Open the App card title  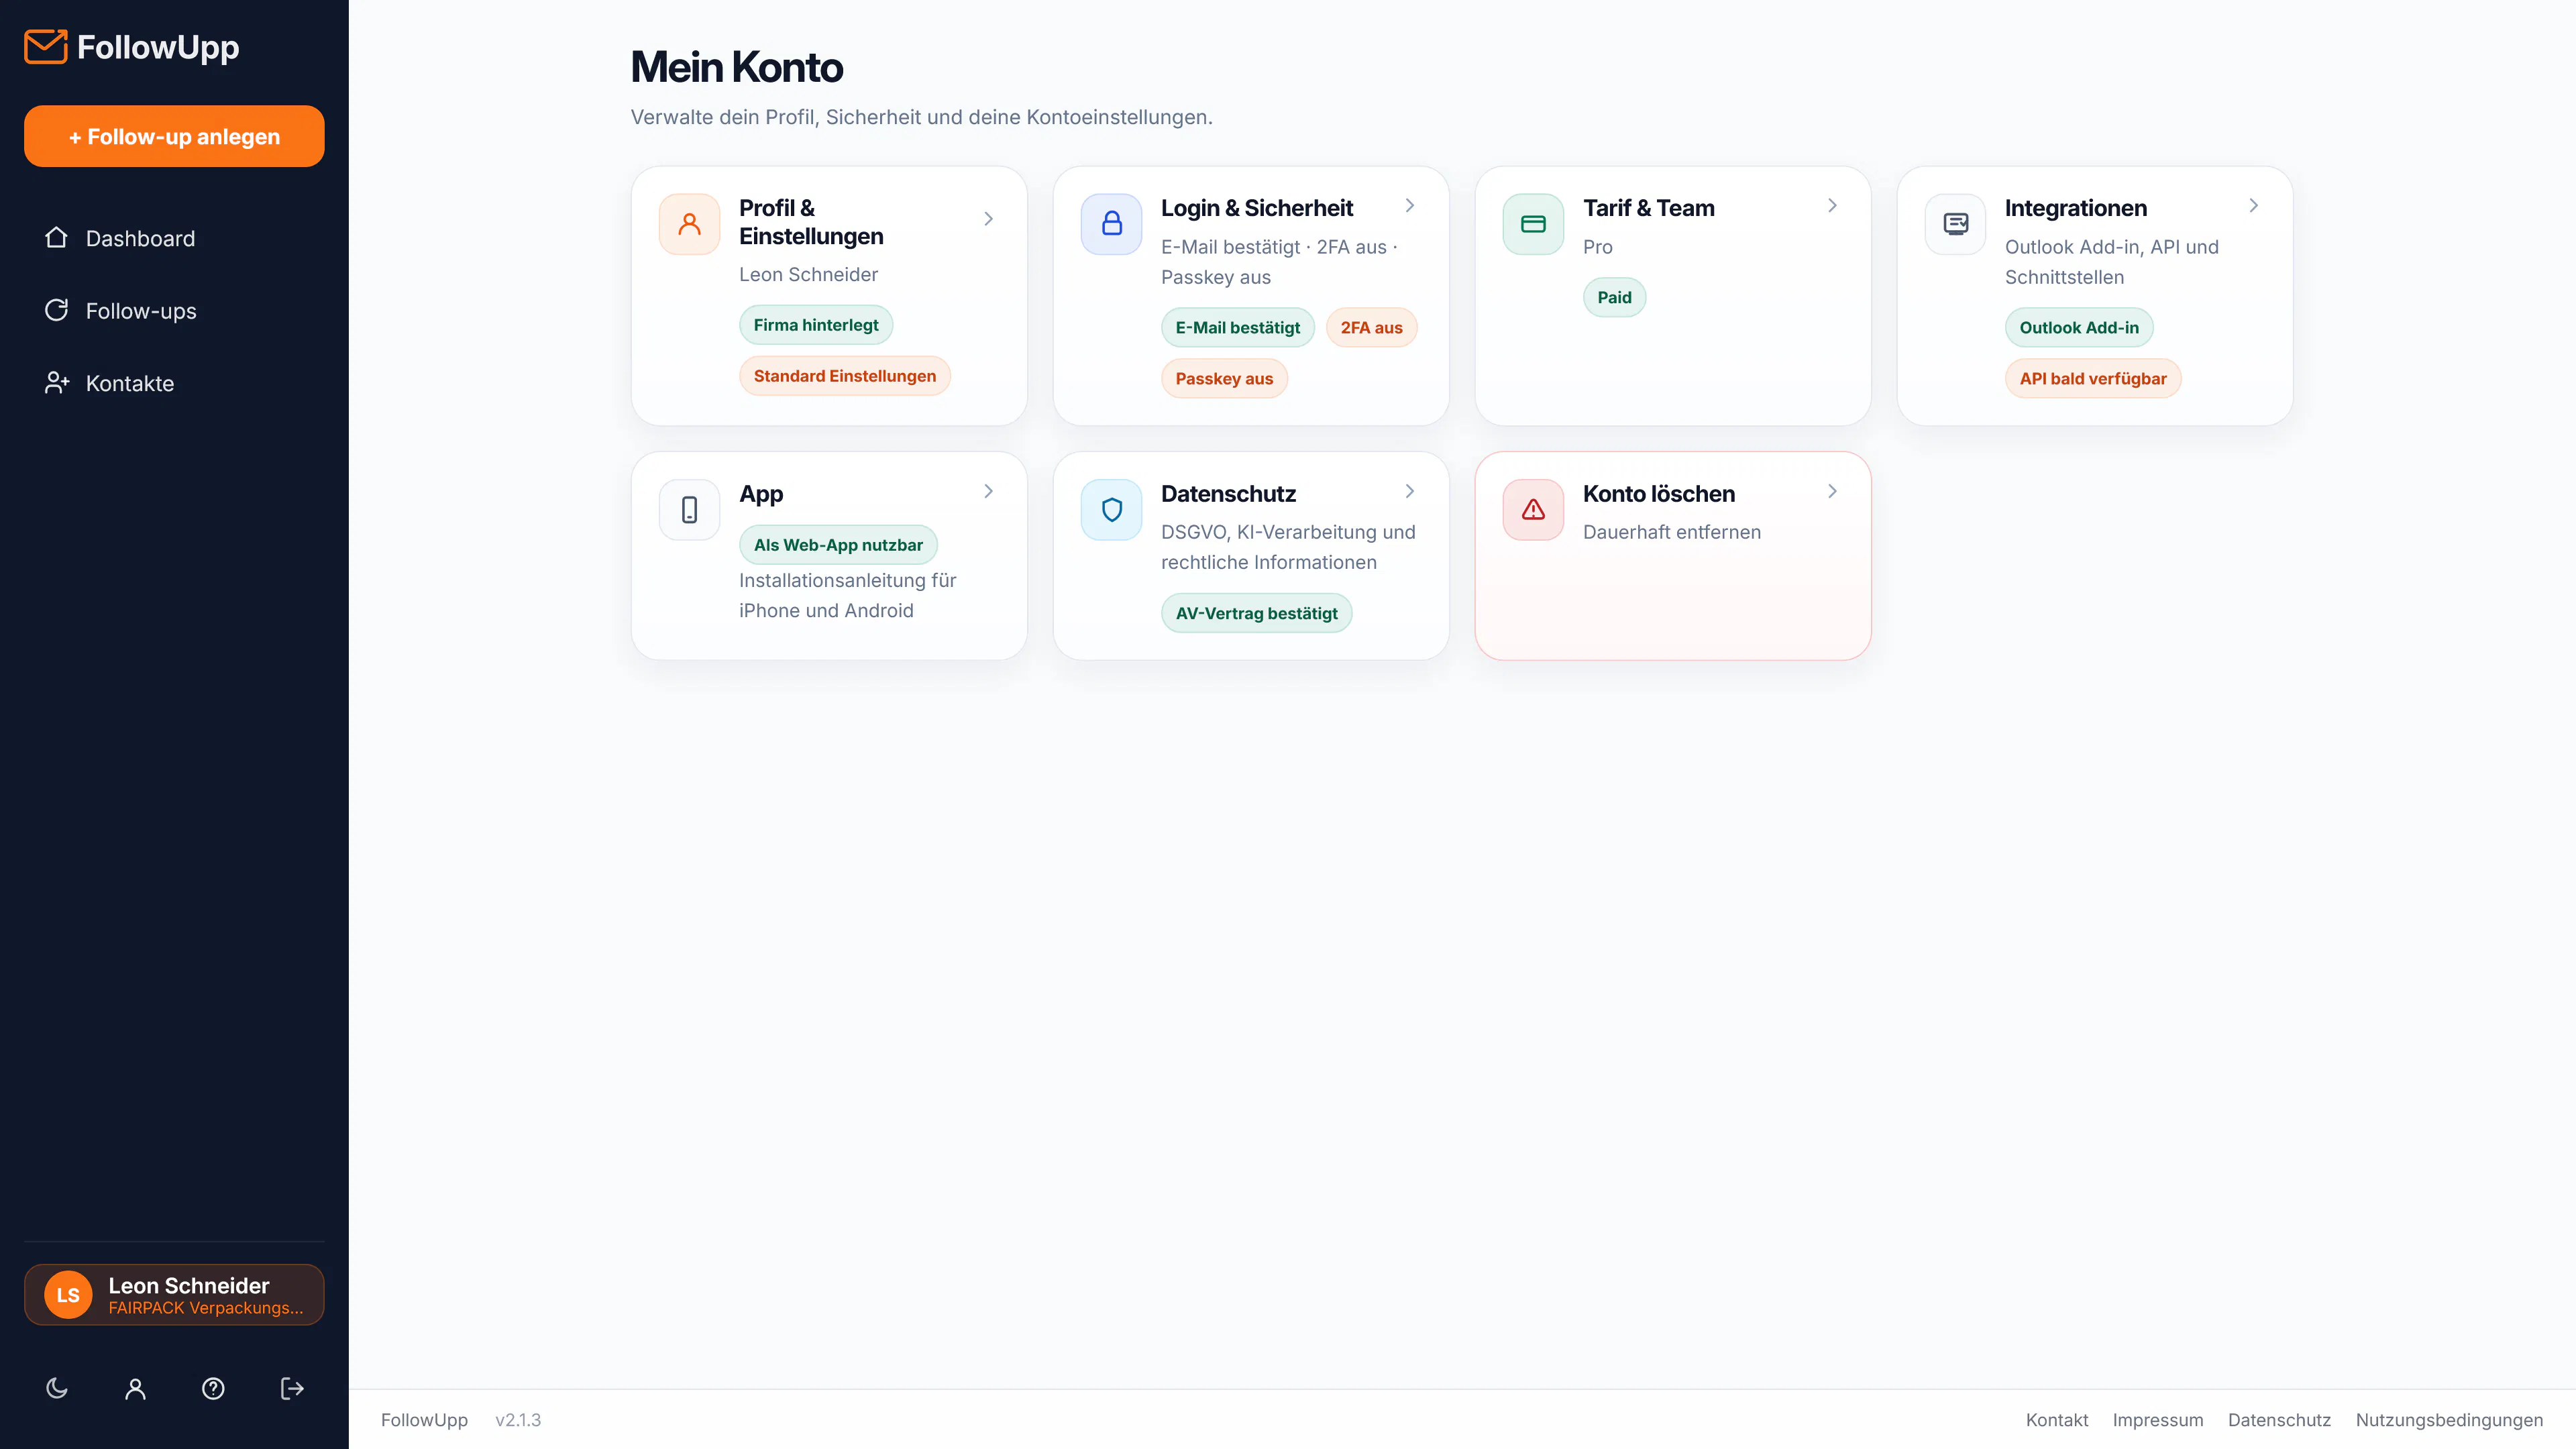[x=761, y=494]
